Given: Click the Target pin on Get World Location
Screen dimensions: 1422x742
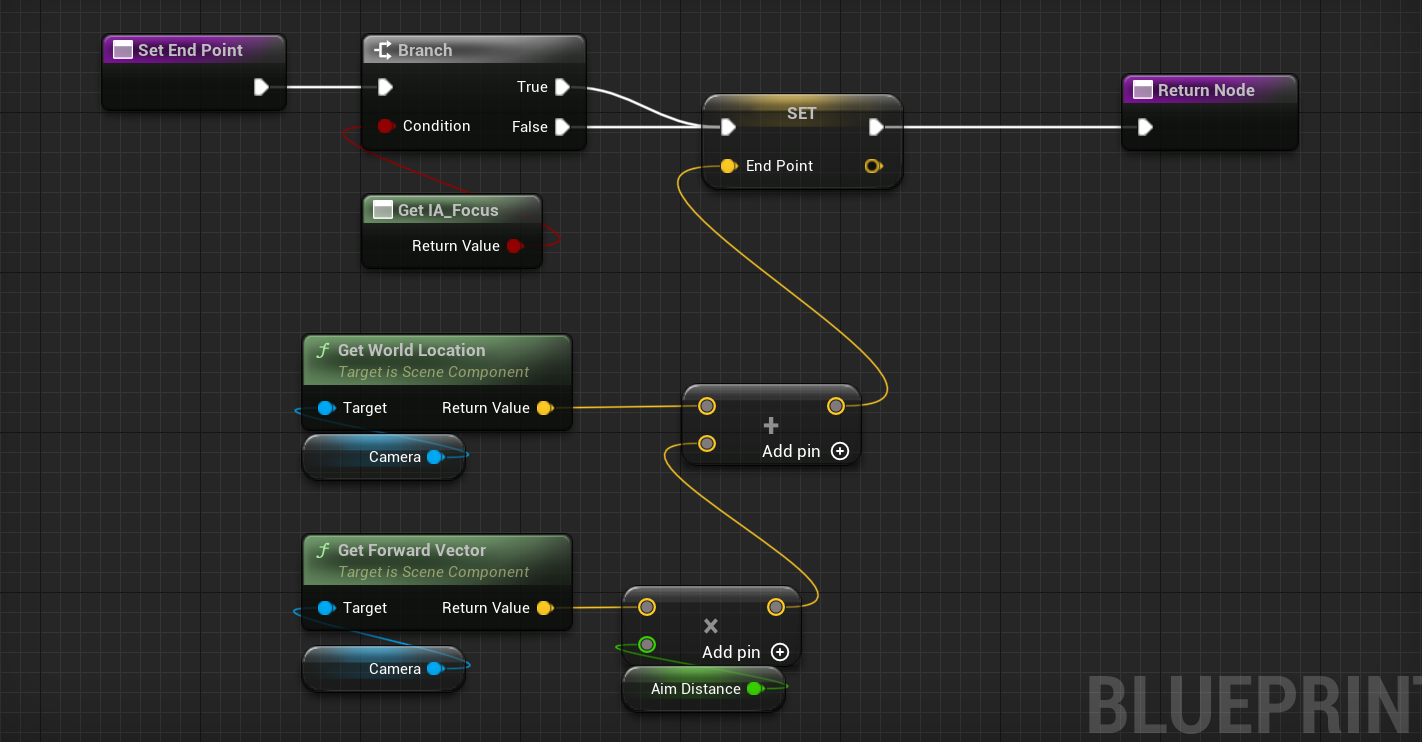Looking at the screenshot, I should click(326, 408).
